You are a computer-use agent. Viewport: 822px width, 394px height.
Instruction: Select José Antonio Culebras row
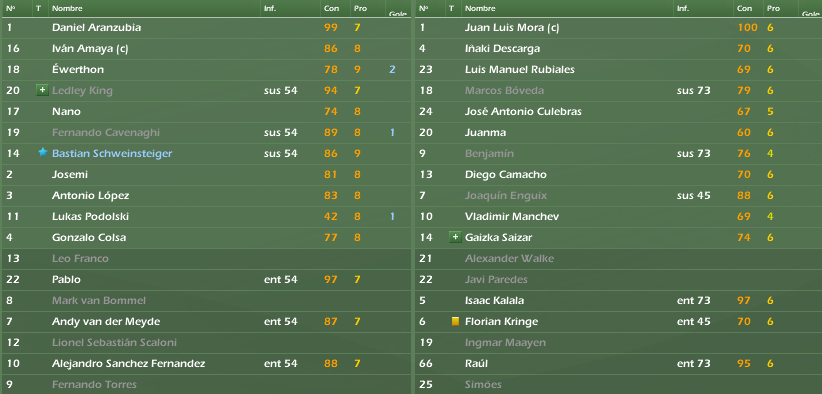click(616, 112)
